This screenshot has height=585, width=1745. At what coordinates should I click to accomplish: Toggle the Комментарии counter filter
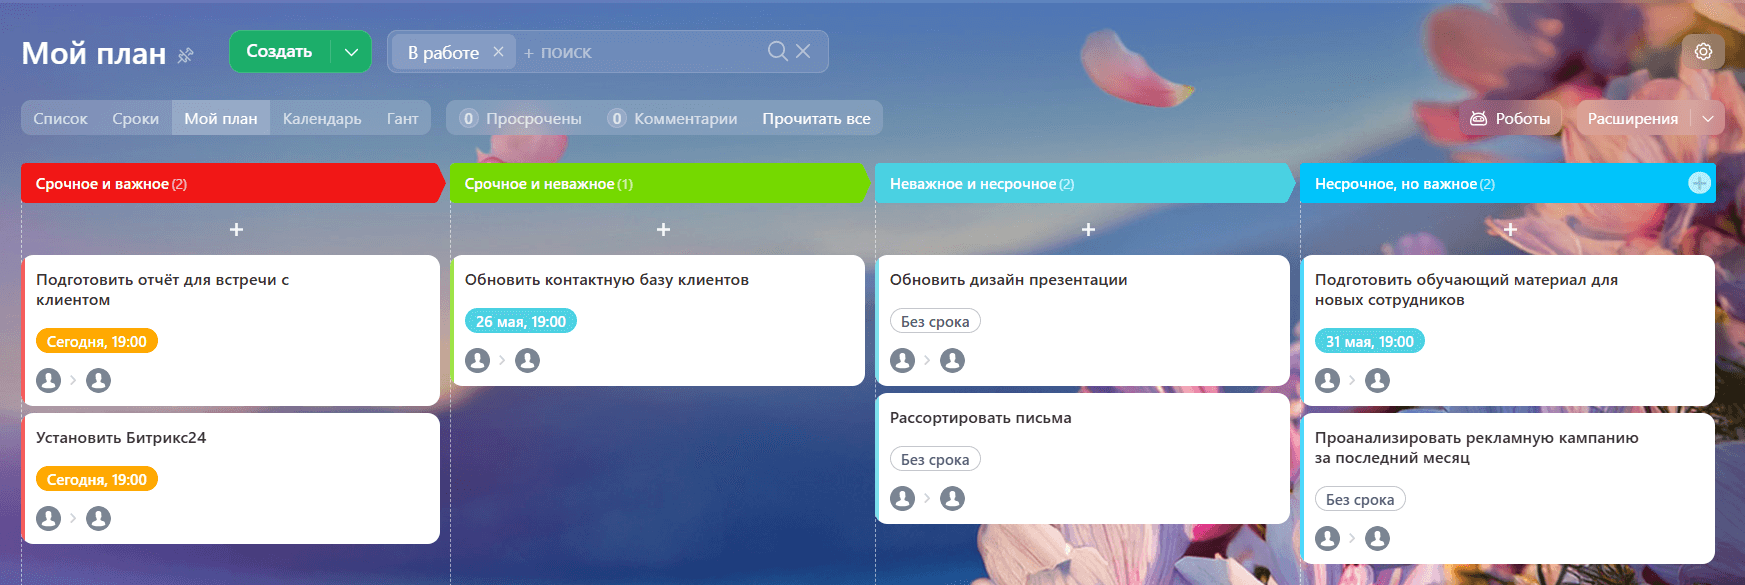click(x=673, y=118)
